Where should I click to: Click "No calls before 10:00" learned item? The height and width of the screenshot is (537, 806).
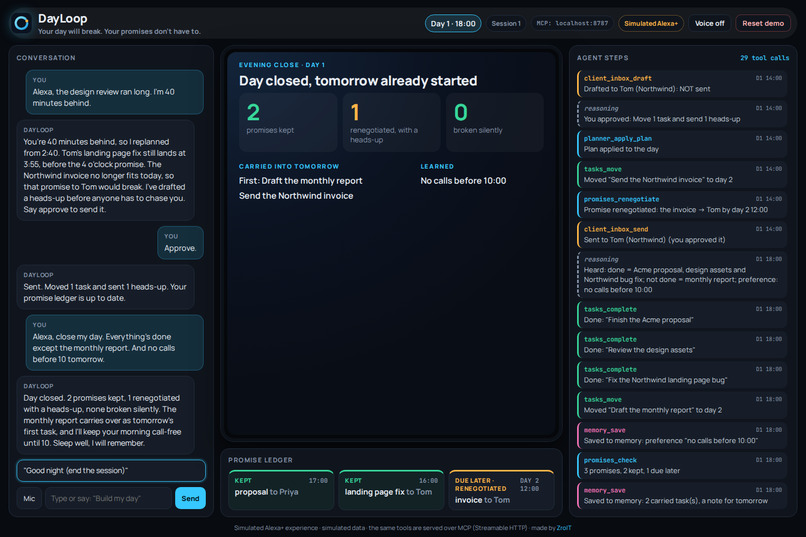pyautogui.click(x=463, y=181)
